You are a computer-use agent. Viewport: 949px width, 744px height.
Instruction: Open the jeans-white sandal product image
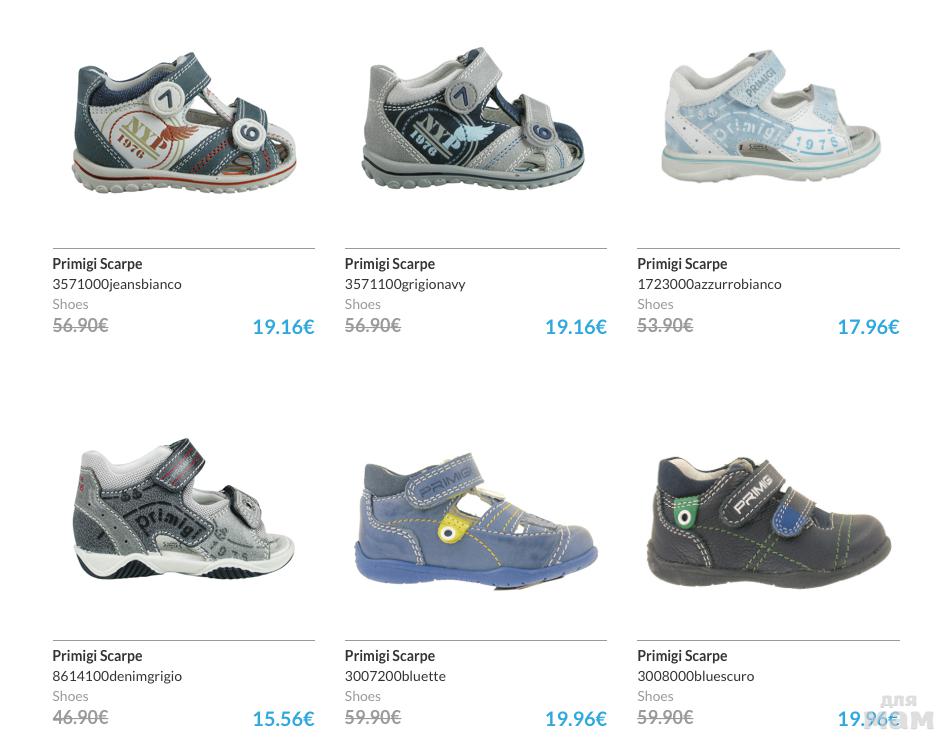coord(185,123)
